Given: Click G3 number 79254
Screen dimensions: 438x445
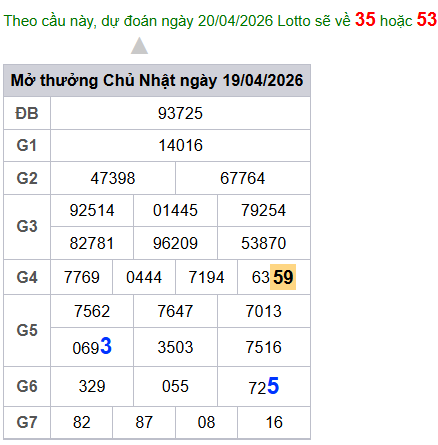Looking at the screenshot, I should (264, 211).
